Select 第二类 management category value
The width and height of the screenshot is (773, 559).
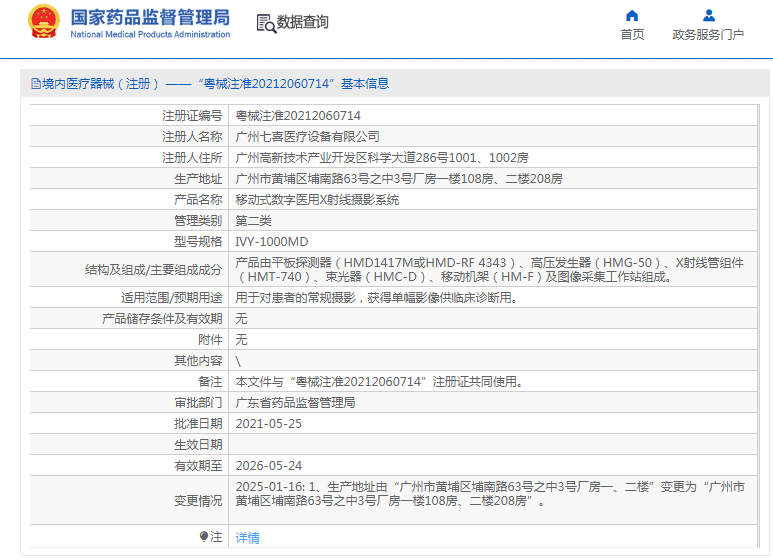coord(253,221)
